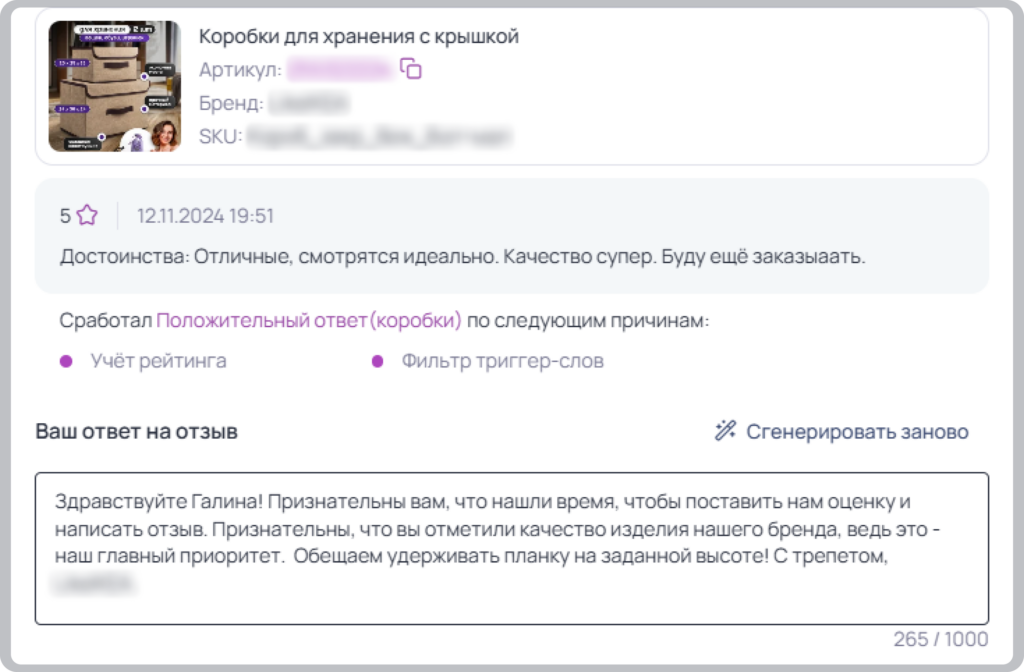Click the star rating icon

[x=87, y=216]
